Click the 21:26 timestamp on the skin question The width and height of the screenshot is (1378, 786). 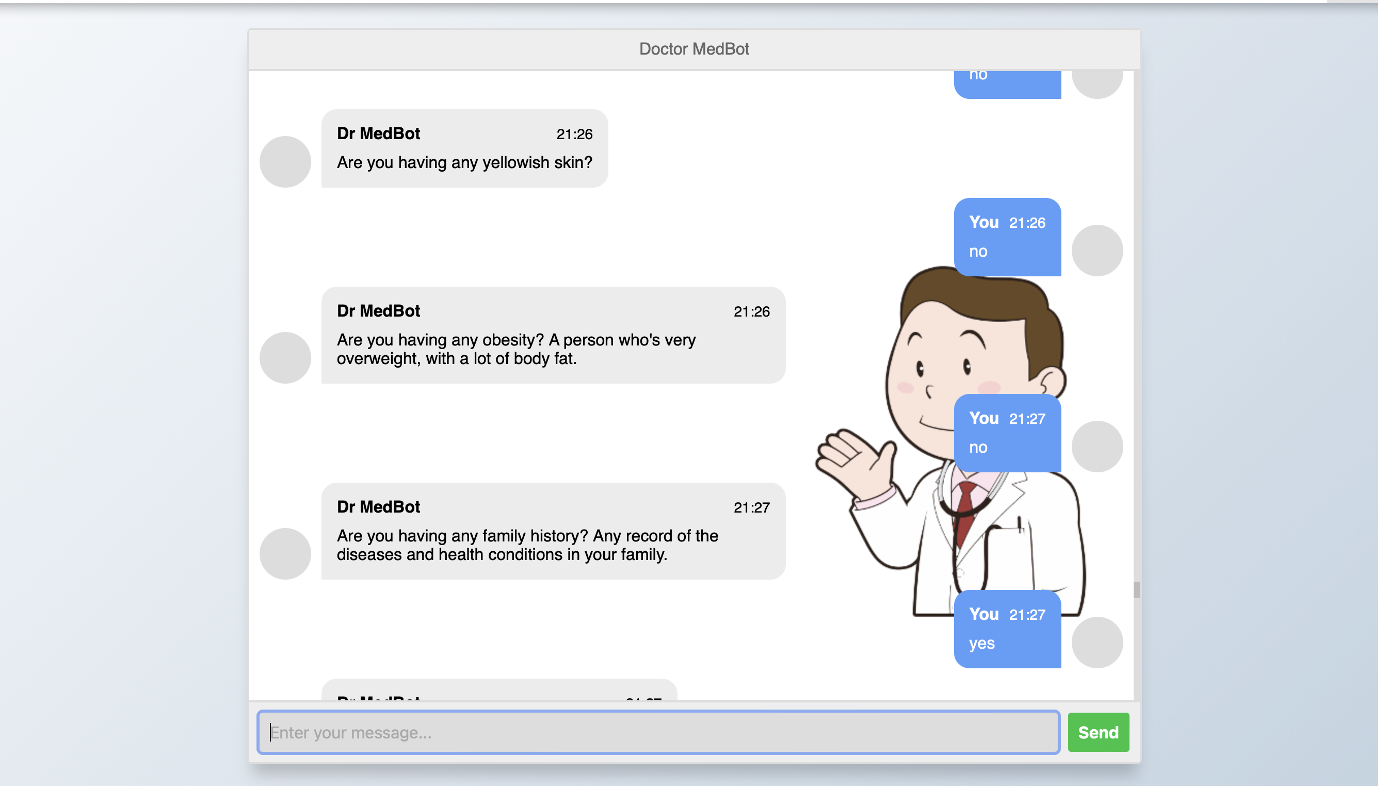(x=575, y=133)
